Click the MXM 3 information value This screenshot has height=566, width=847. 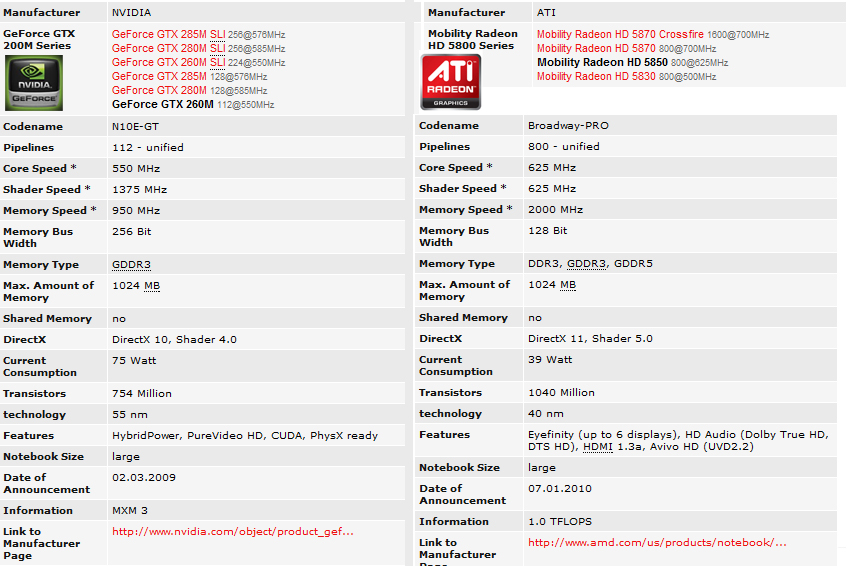130,511
